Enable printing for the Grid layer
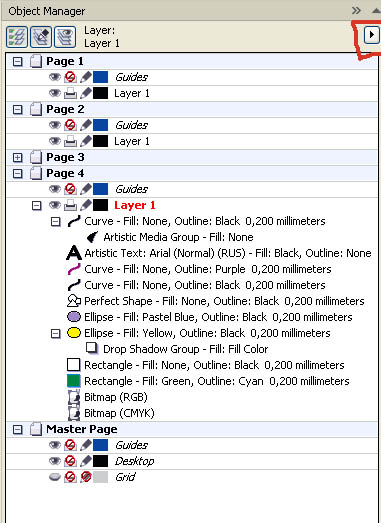 (x=70, y=477)
